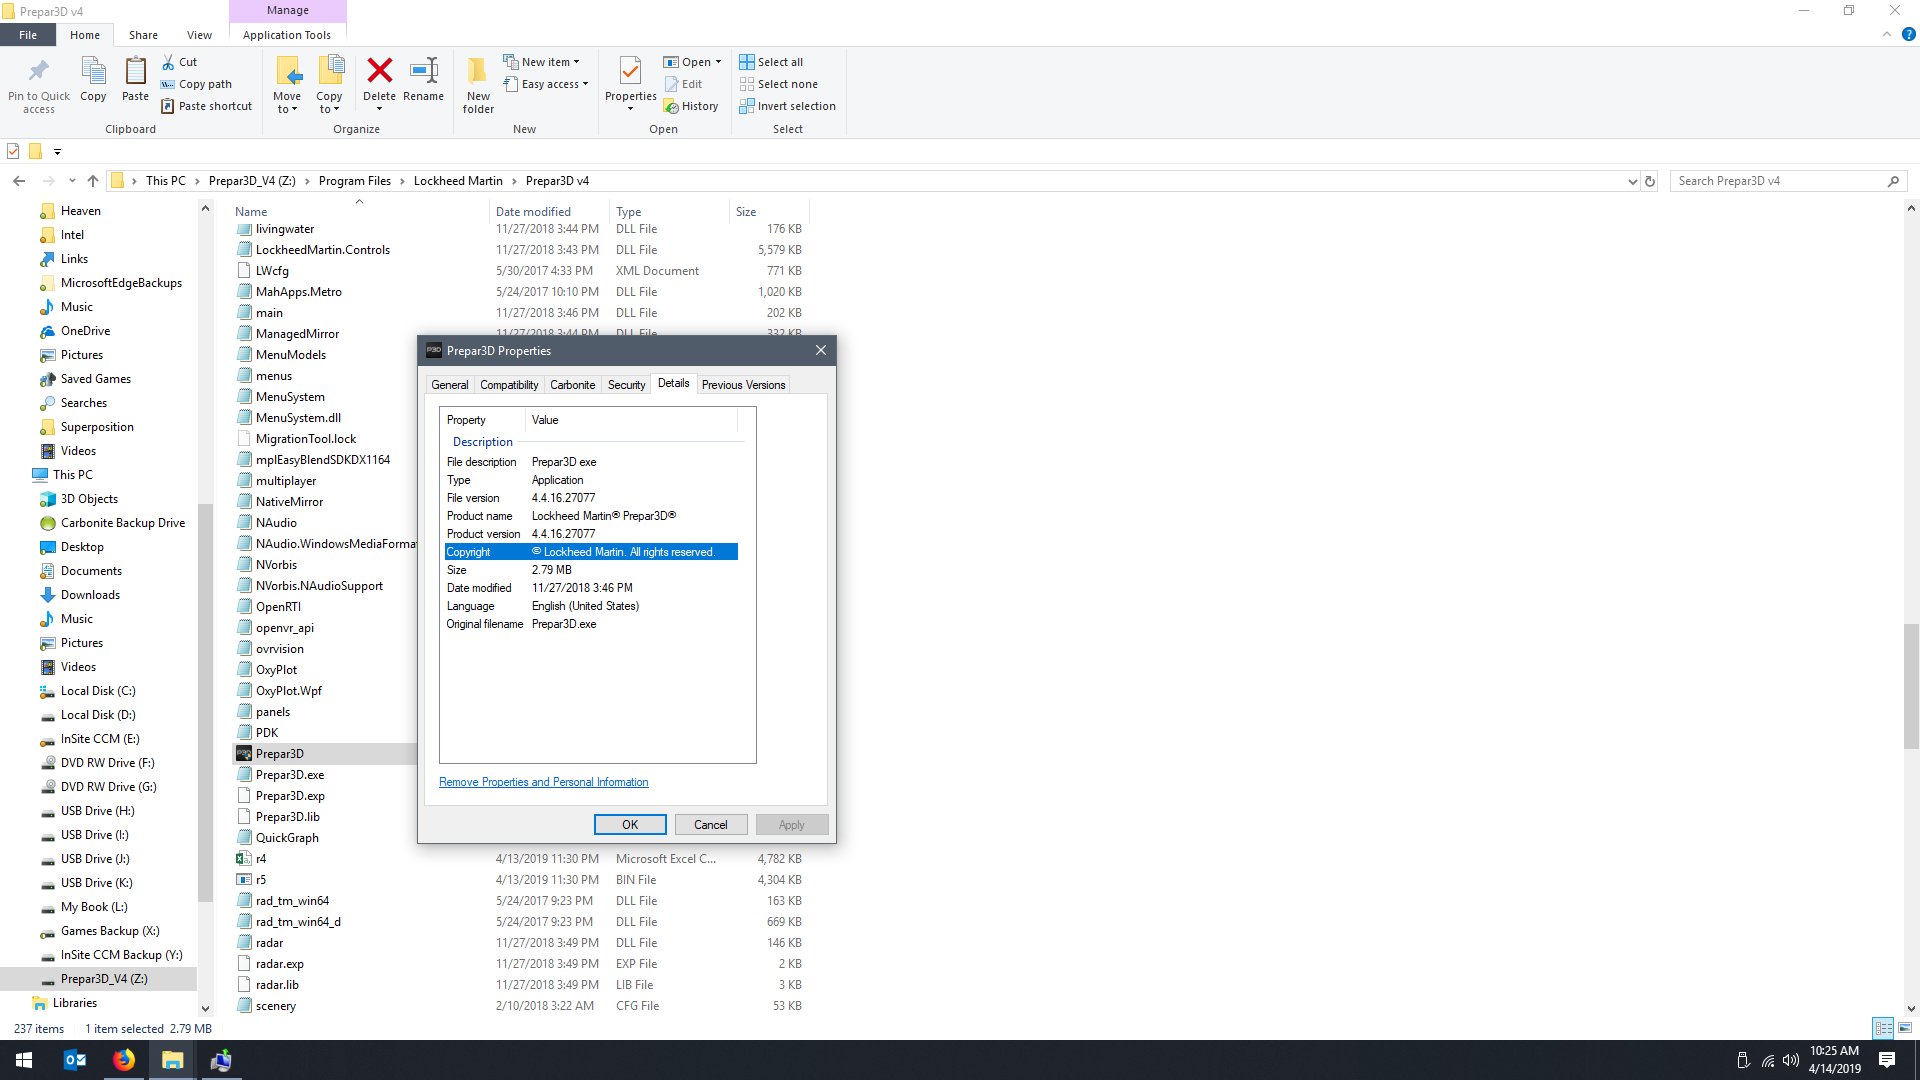Image resolution: width=1920 pixels, height=1080 pixels.
Task: Select the Product name property row
Action: pos(591,516)
